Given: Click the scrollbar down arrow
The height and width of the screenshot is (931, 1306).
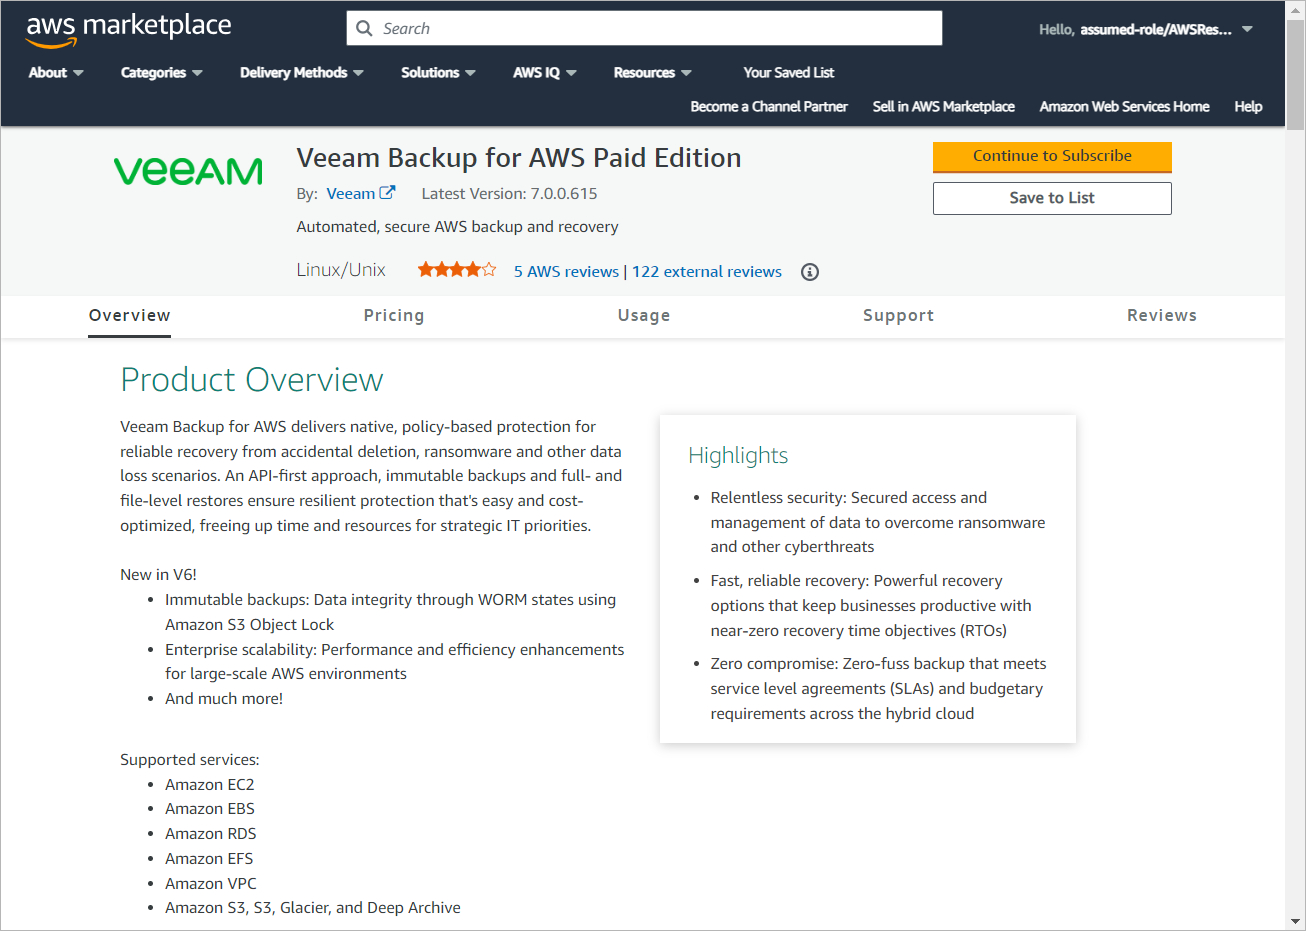Looking at the screenshot, I should (1295, 920).
